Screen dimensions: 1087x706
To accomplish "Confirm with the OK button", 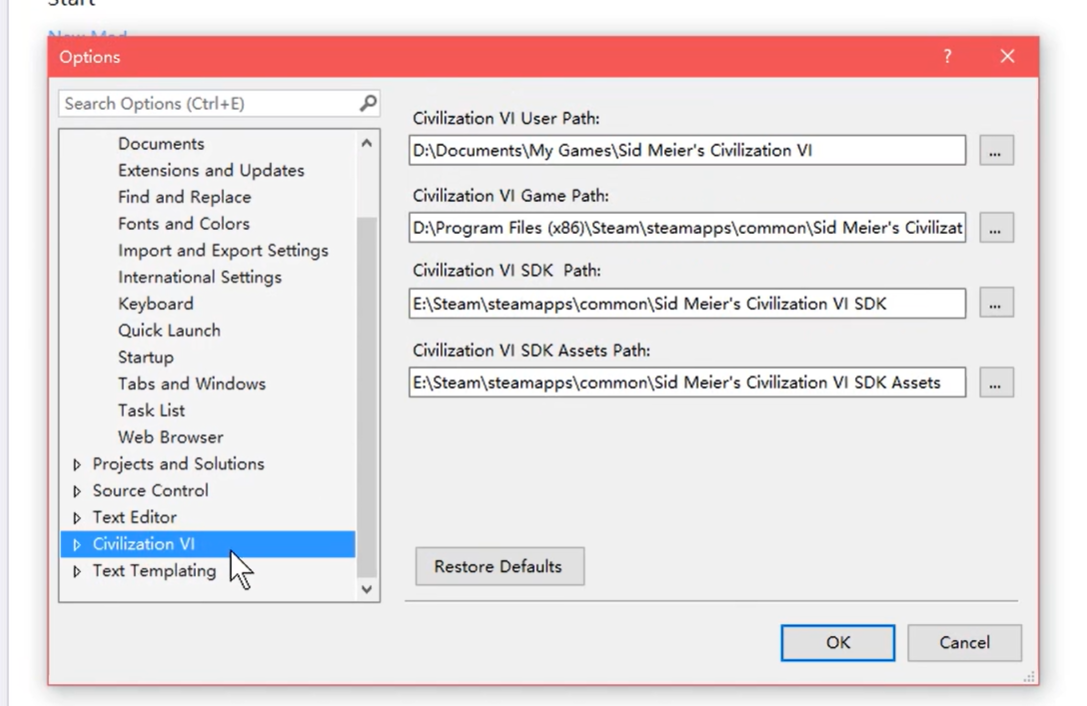I will coord(837,643).
